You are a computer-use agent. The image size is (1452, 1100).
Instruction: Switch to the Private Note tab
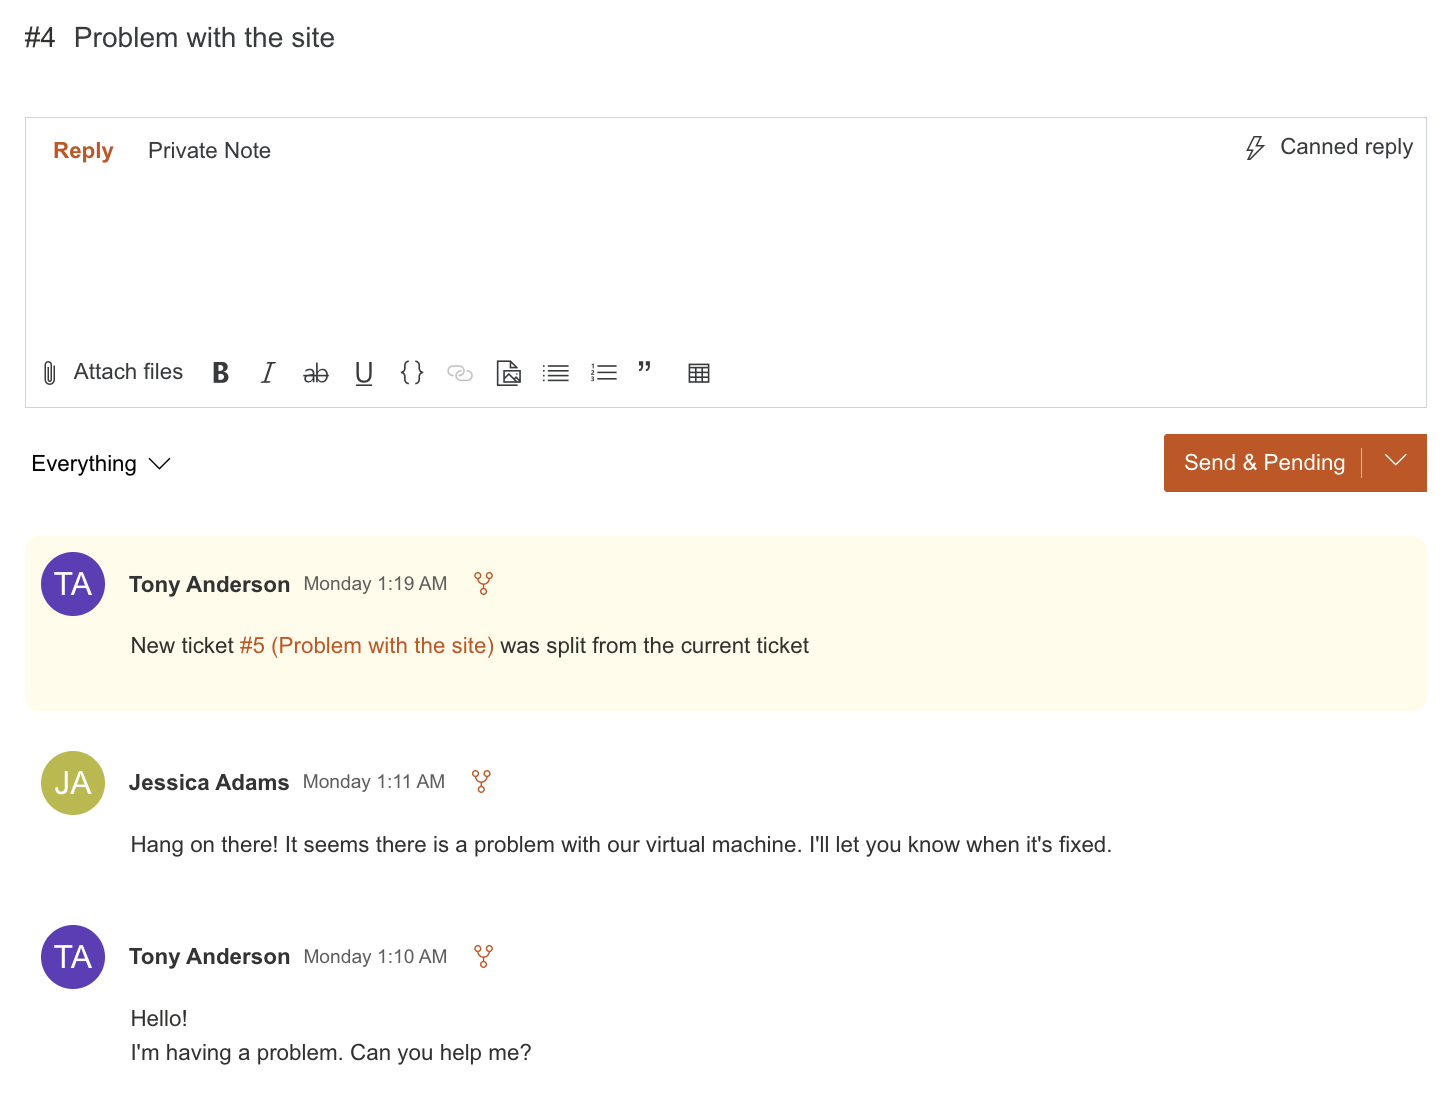[209, 151]
